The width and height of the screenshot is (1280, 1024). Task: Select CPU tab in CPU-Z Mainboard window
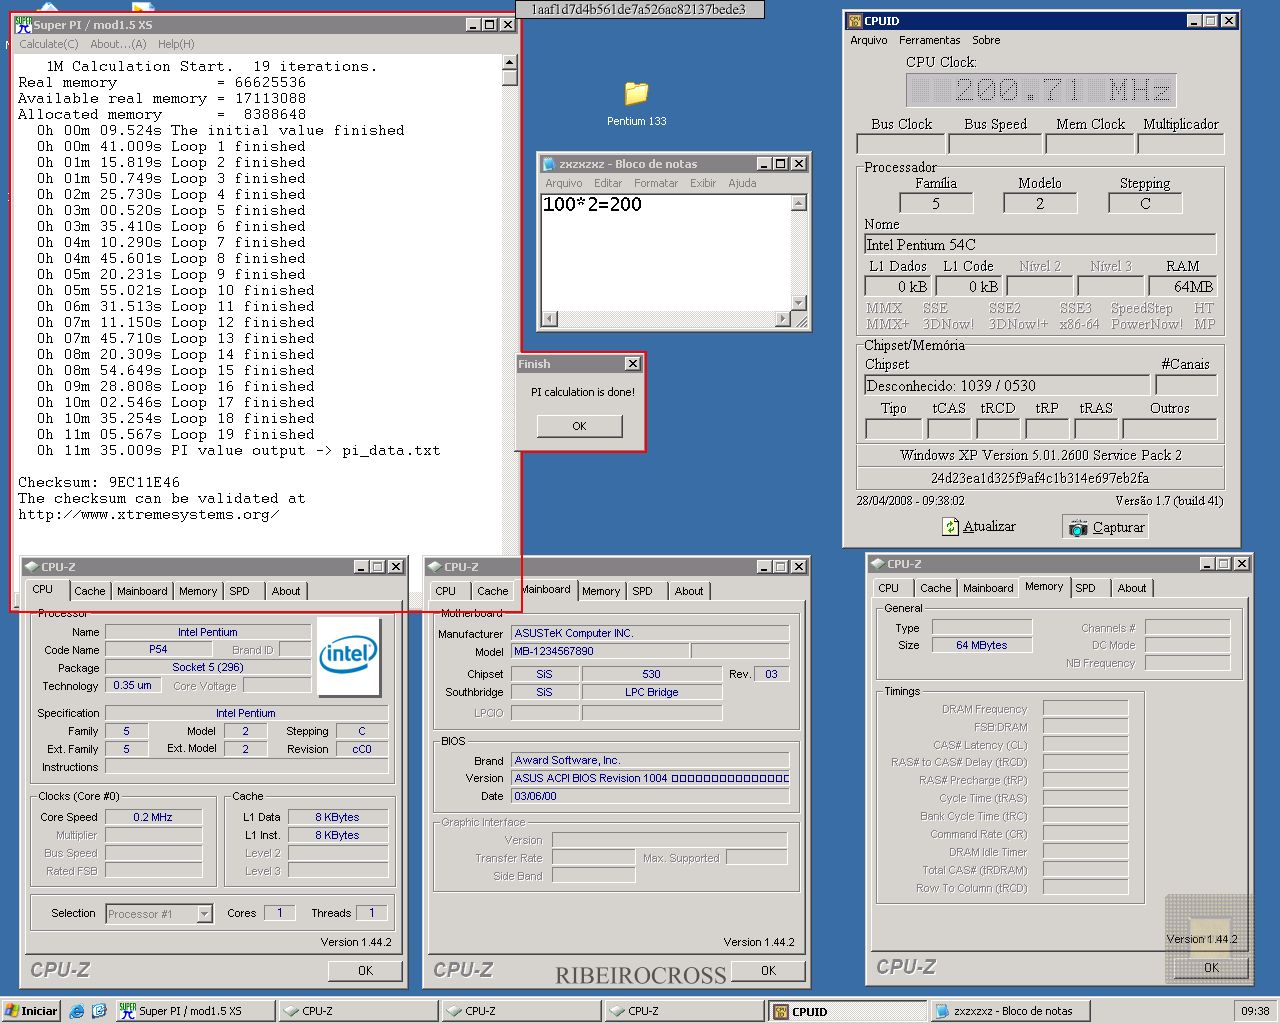click(x=445, y=591)
